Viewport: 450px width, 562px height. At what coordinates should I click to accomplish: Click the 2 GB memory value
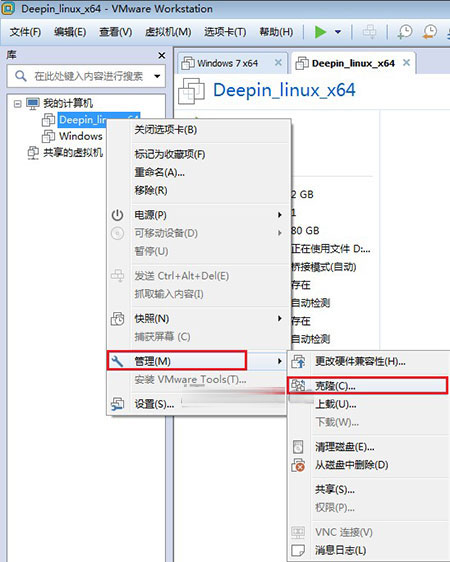302,195
